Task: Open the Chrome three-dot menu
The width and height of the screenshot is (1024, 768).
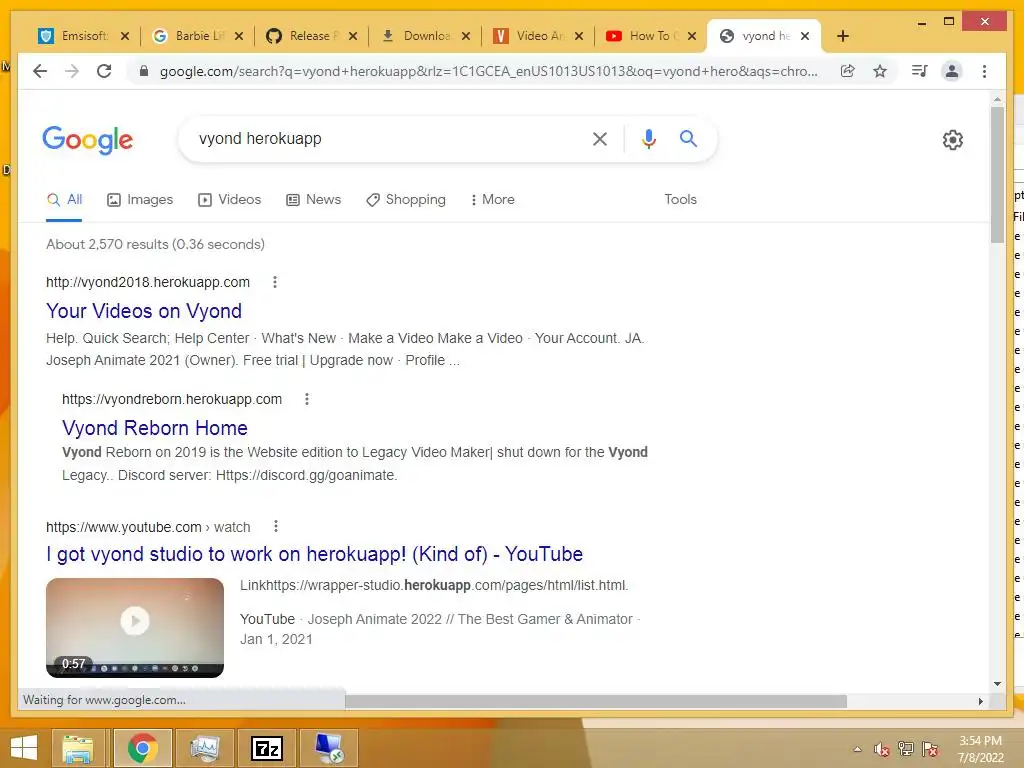Action: coord(984,71)
